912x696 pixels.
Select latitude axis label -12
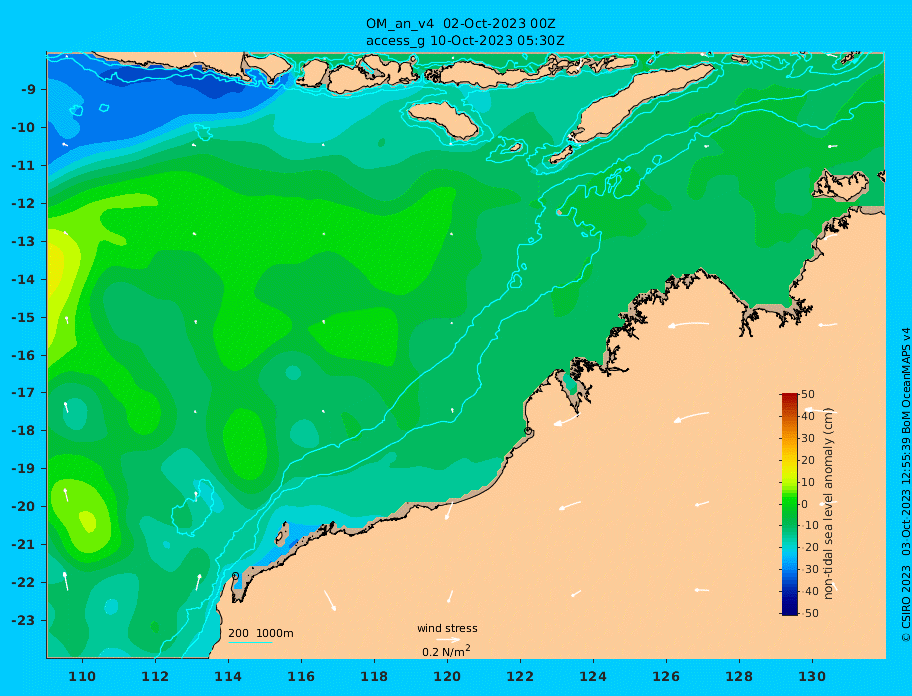pos(23,204)
